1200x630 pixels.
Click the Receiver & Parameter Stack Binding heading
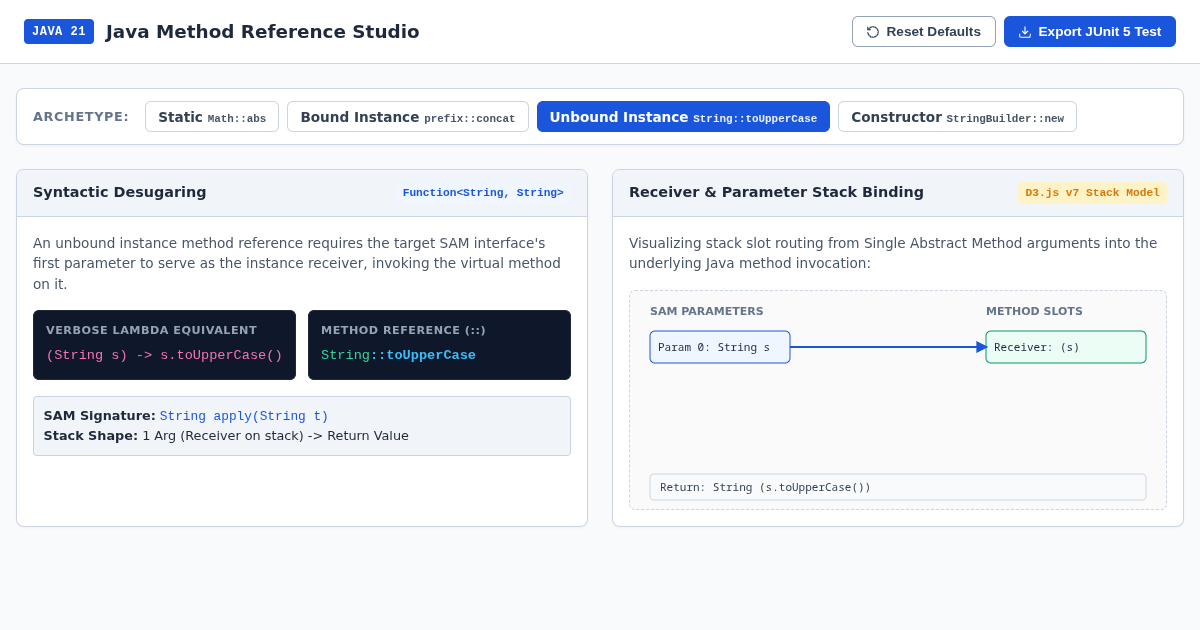pyautogui.click(x=776, y=192)
